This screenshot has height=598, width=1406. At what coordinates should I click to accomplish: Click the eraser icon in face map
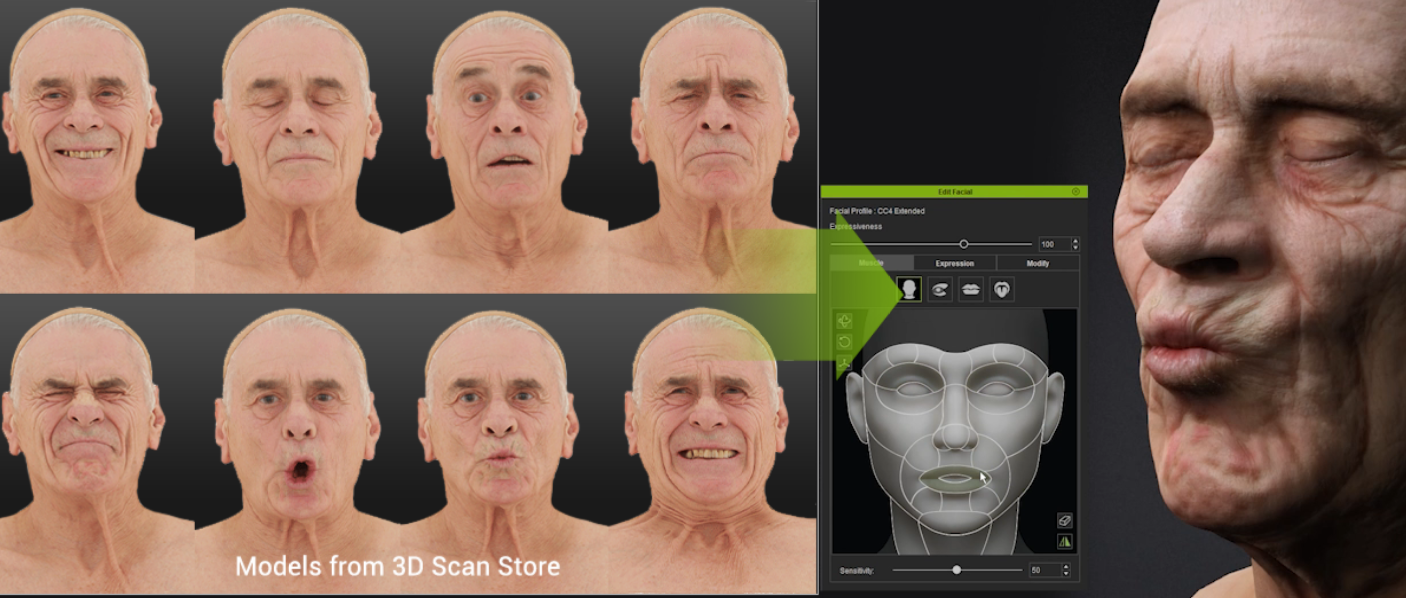click(1065, 521)
